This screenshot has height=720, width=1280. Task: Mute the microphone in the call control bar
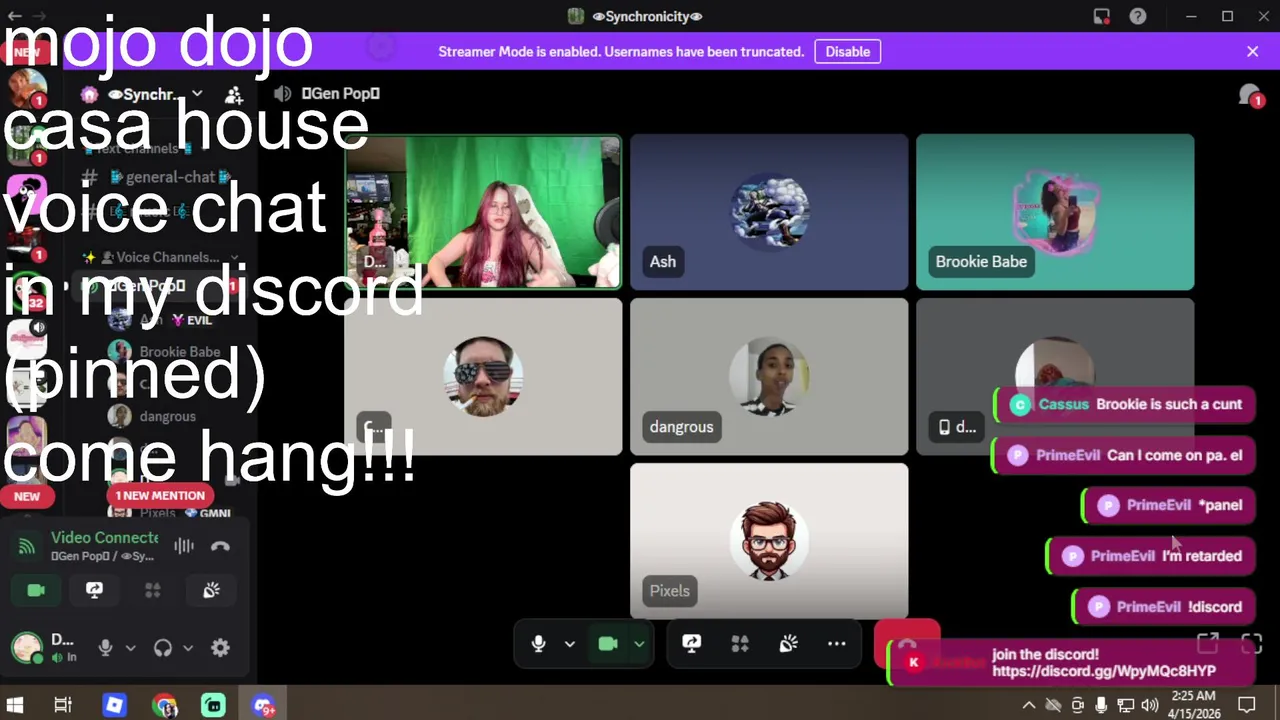[x=538, y=644]
